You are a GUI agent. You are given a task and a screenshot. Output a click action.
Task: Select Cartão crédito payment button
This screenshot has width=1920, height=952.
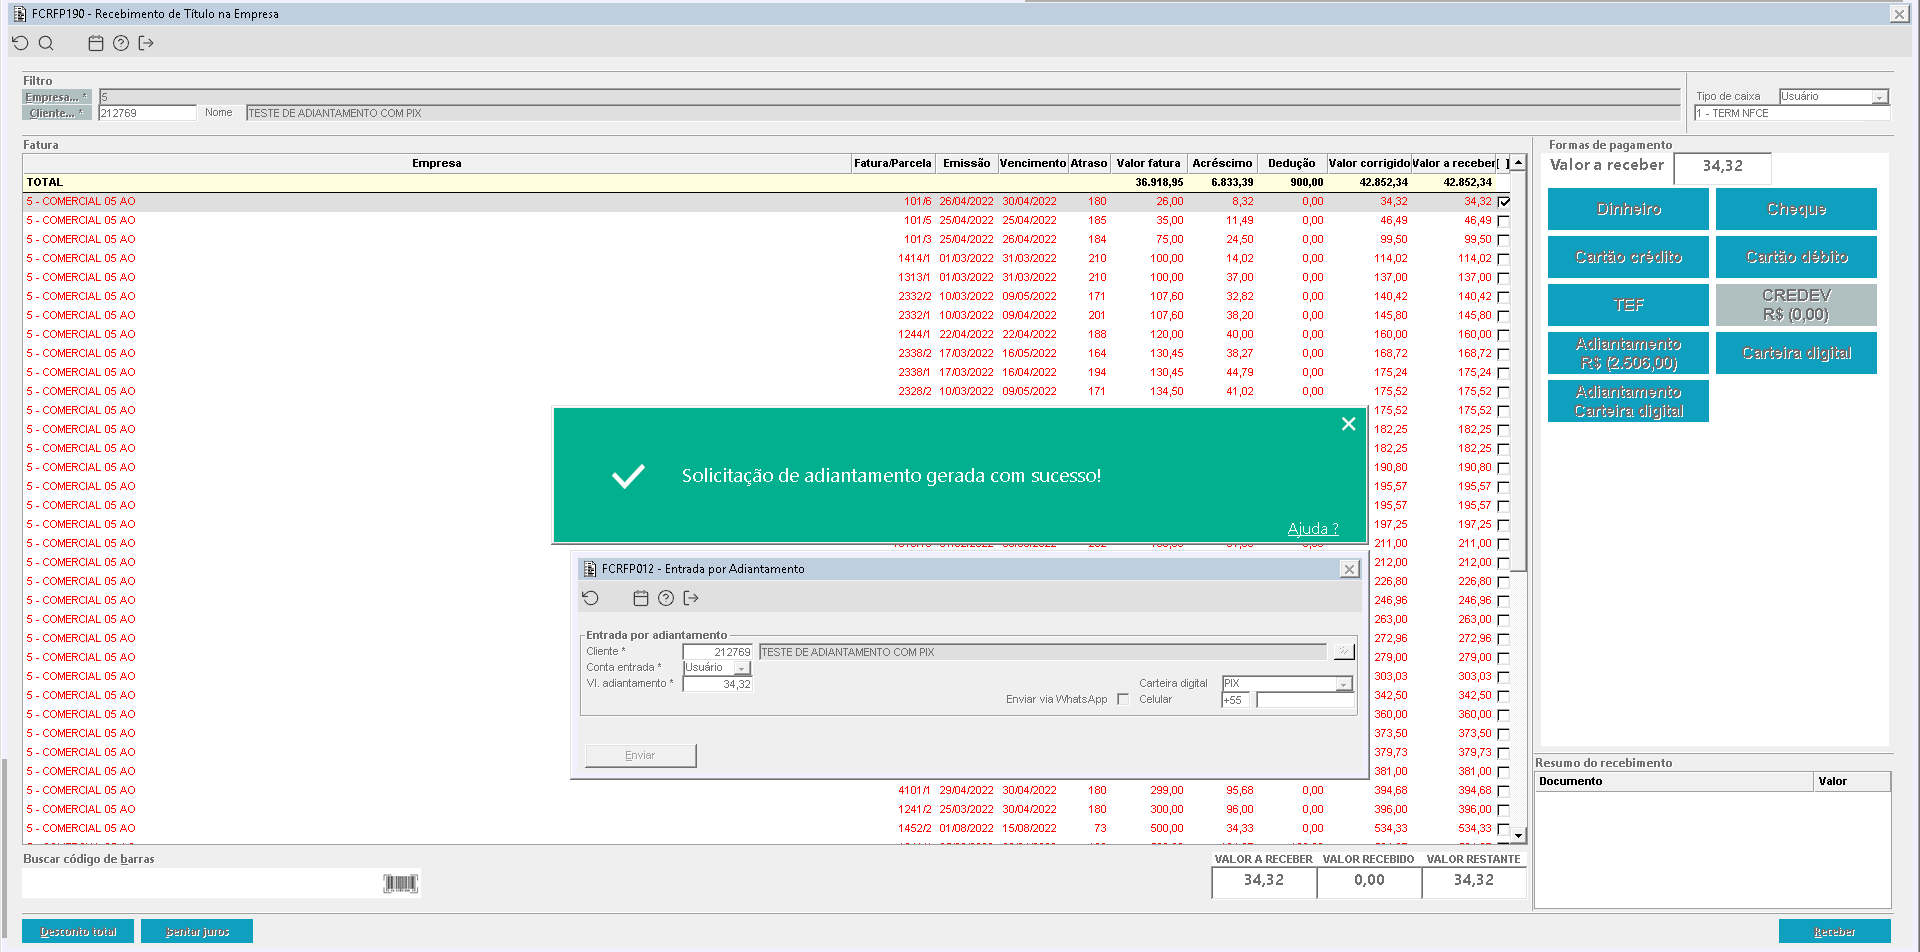(x=1628, y=257)
